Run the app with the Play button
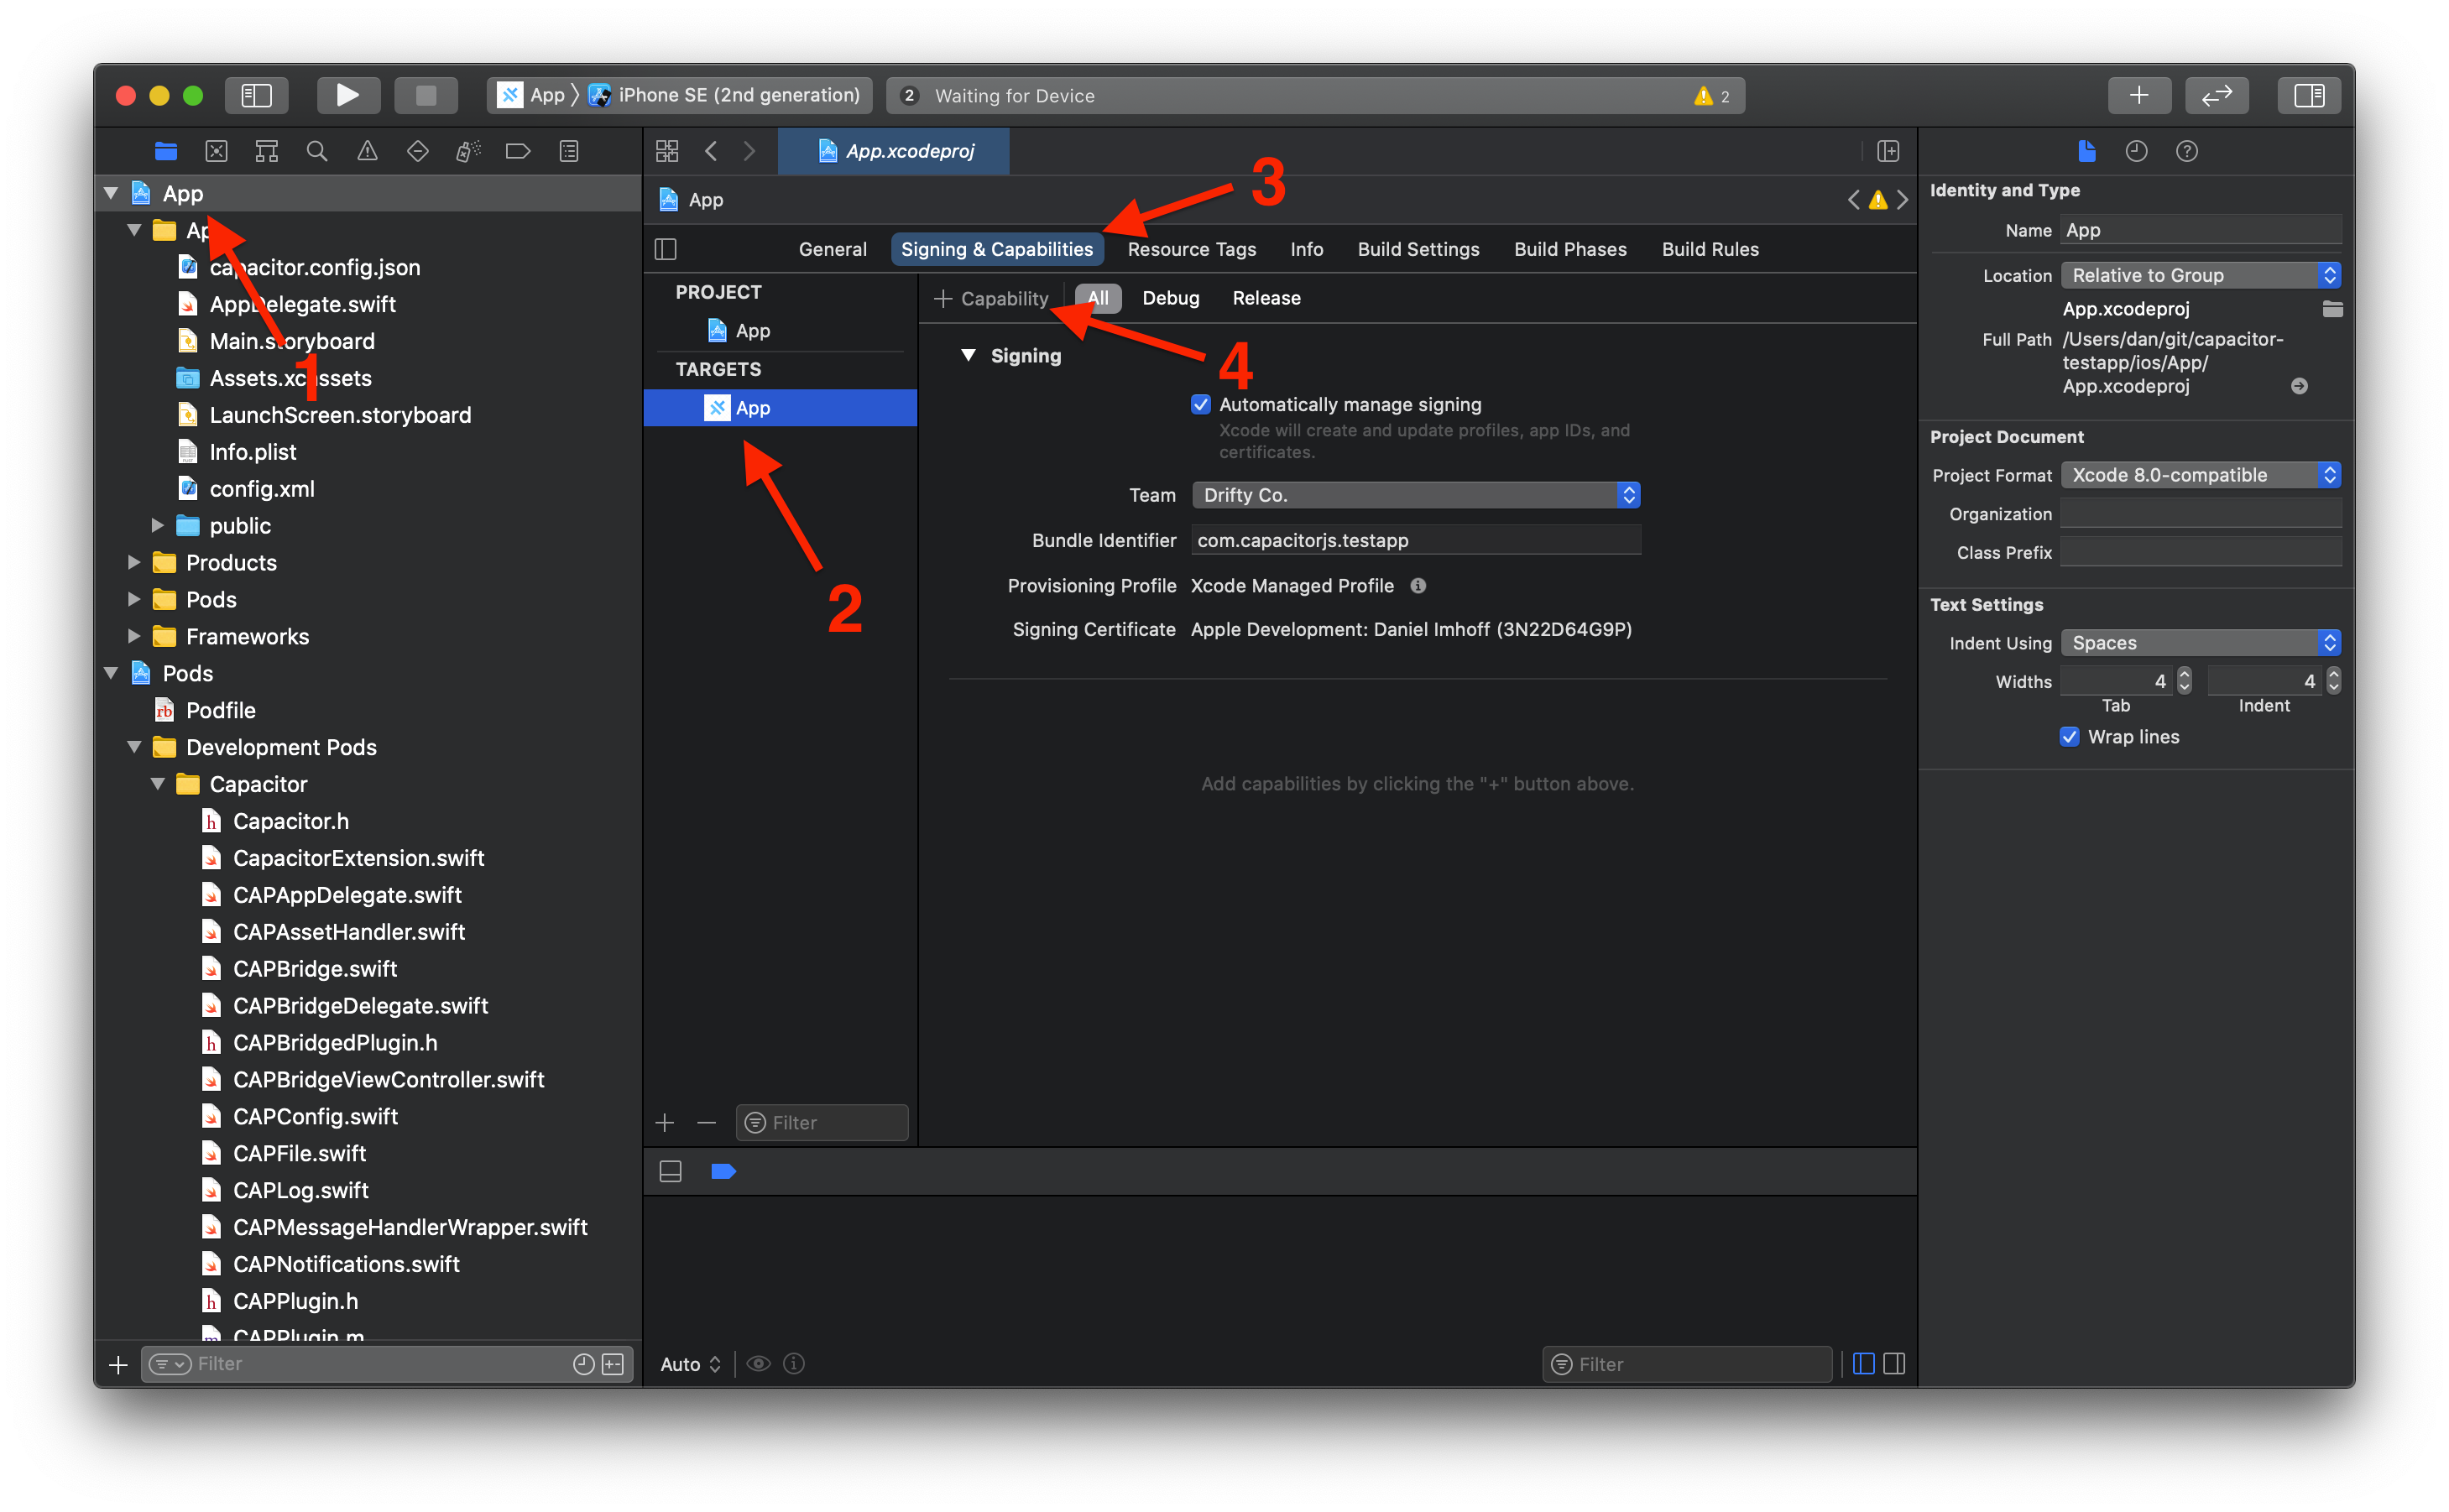 tap(348, 95)
